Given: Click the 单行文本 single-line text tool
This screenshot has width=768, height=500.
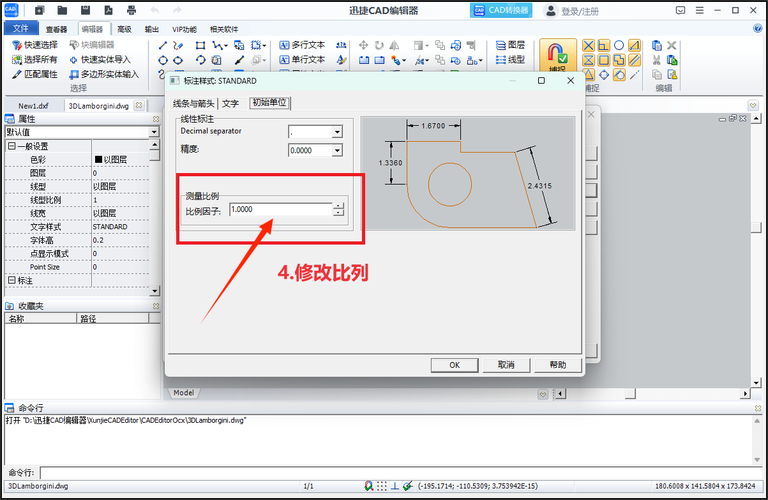Looking at the screenshot, I should click(302, 60).
